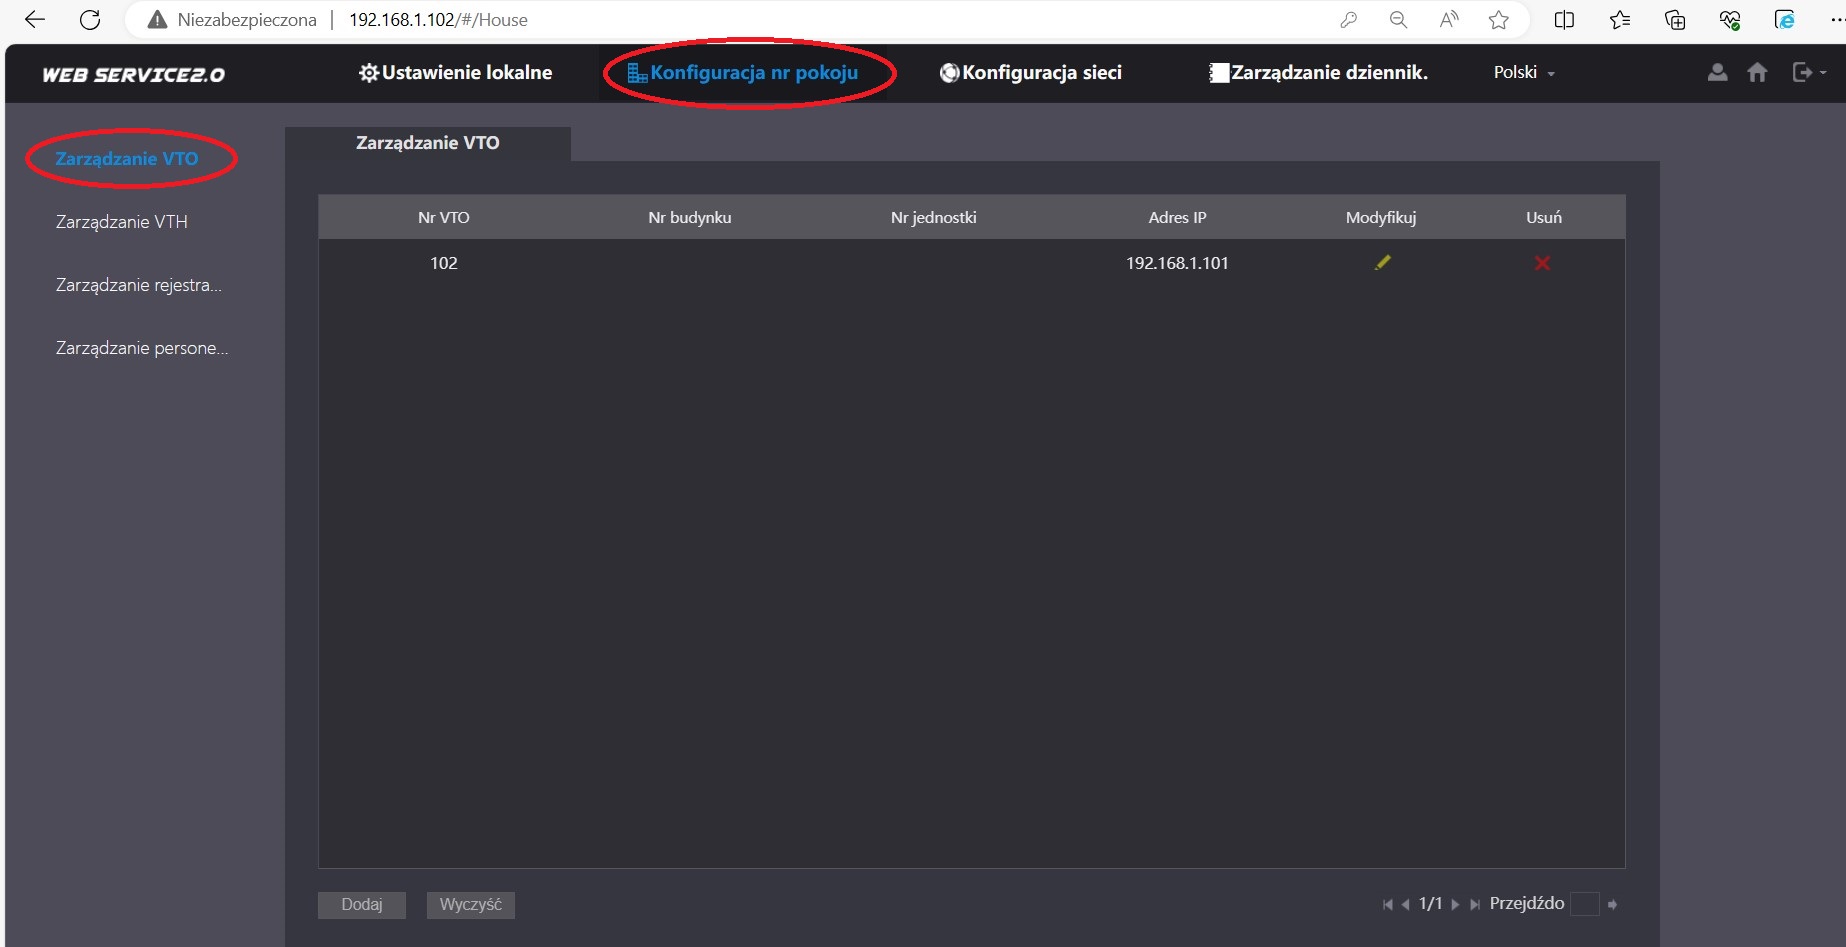Open Ustawienie lokalne menu
Screen dimensions: 1846x947
pos(455,72)
